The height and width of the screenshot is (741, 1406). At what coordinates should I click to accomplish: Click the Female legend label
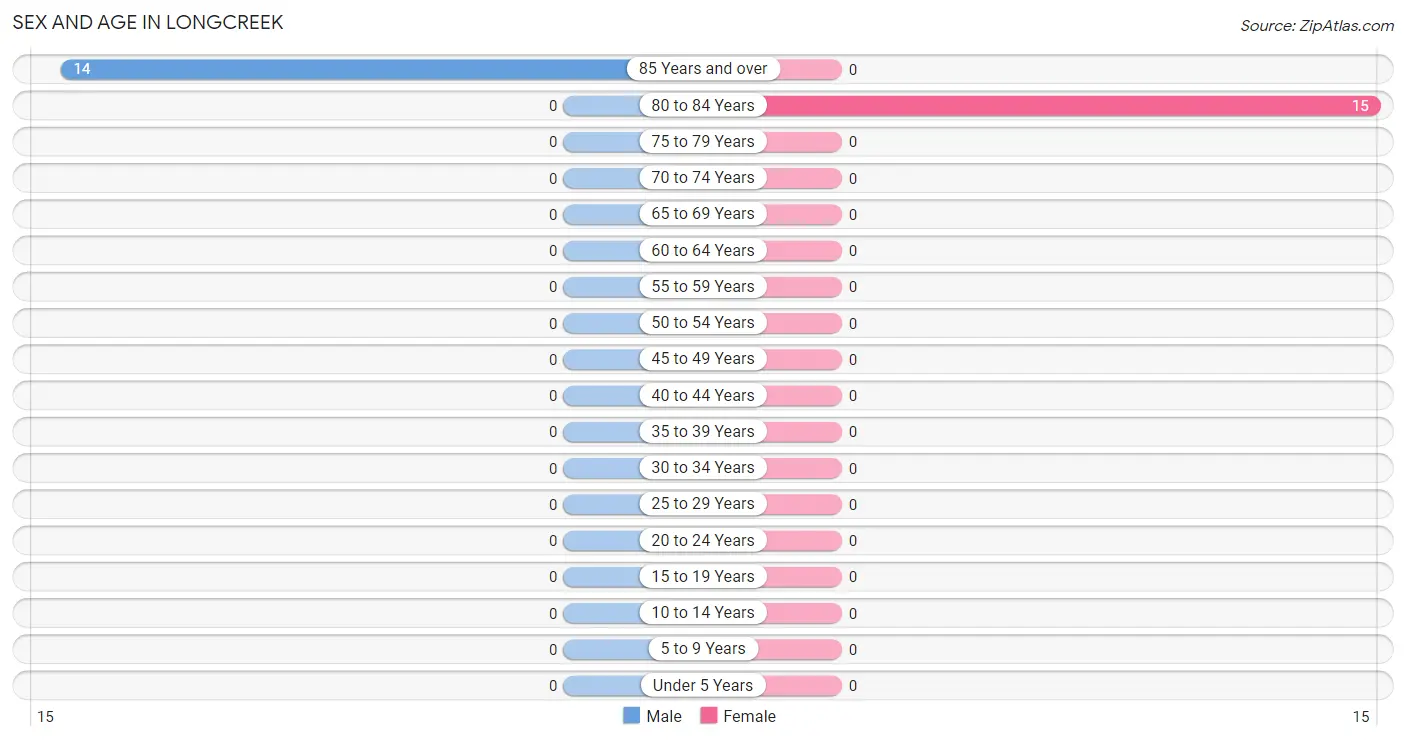tap(749, 716)
